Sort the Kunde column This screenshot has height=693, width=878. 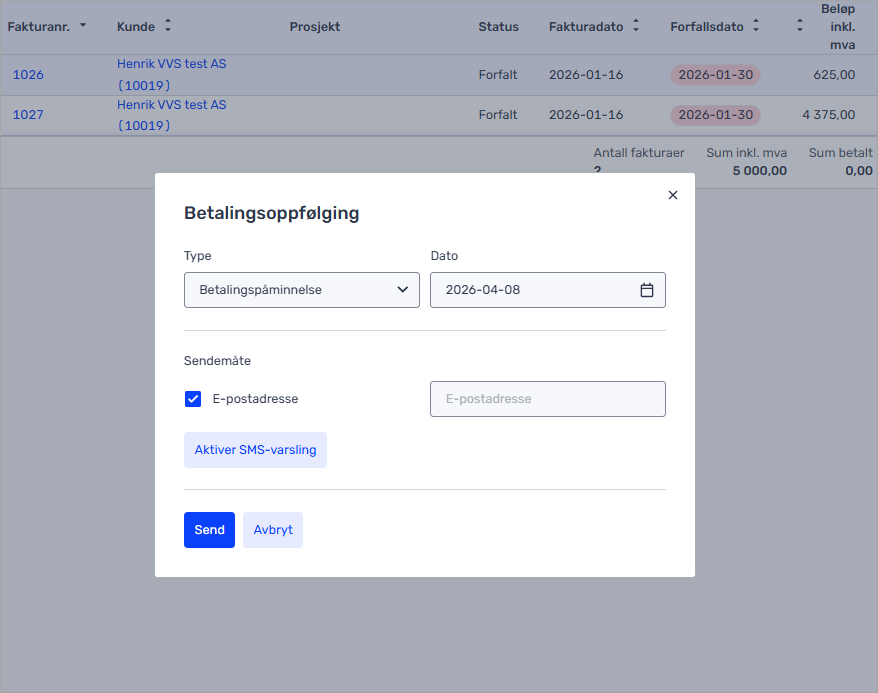(167, 26)
